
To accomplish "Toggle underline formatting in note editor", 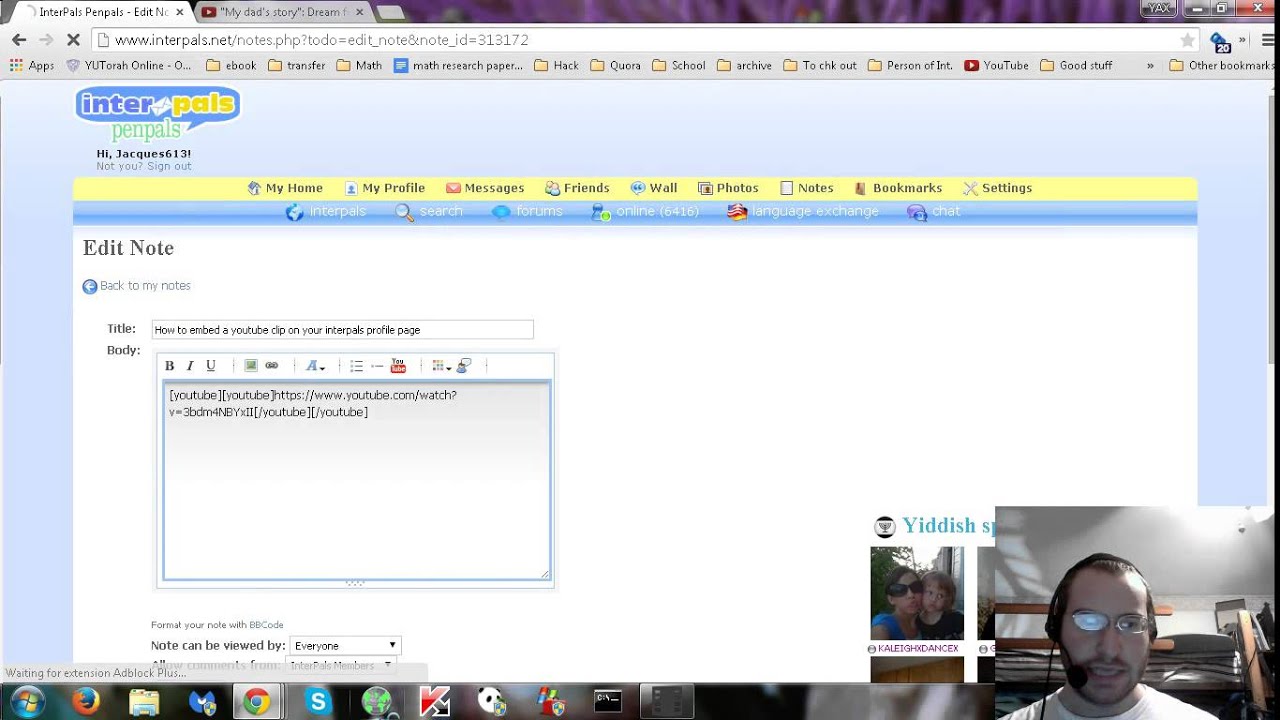I will (x=210, y=366).
